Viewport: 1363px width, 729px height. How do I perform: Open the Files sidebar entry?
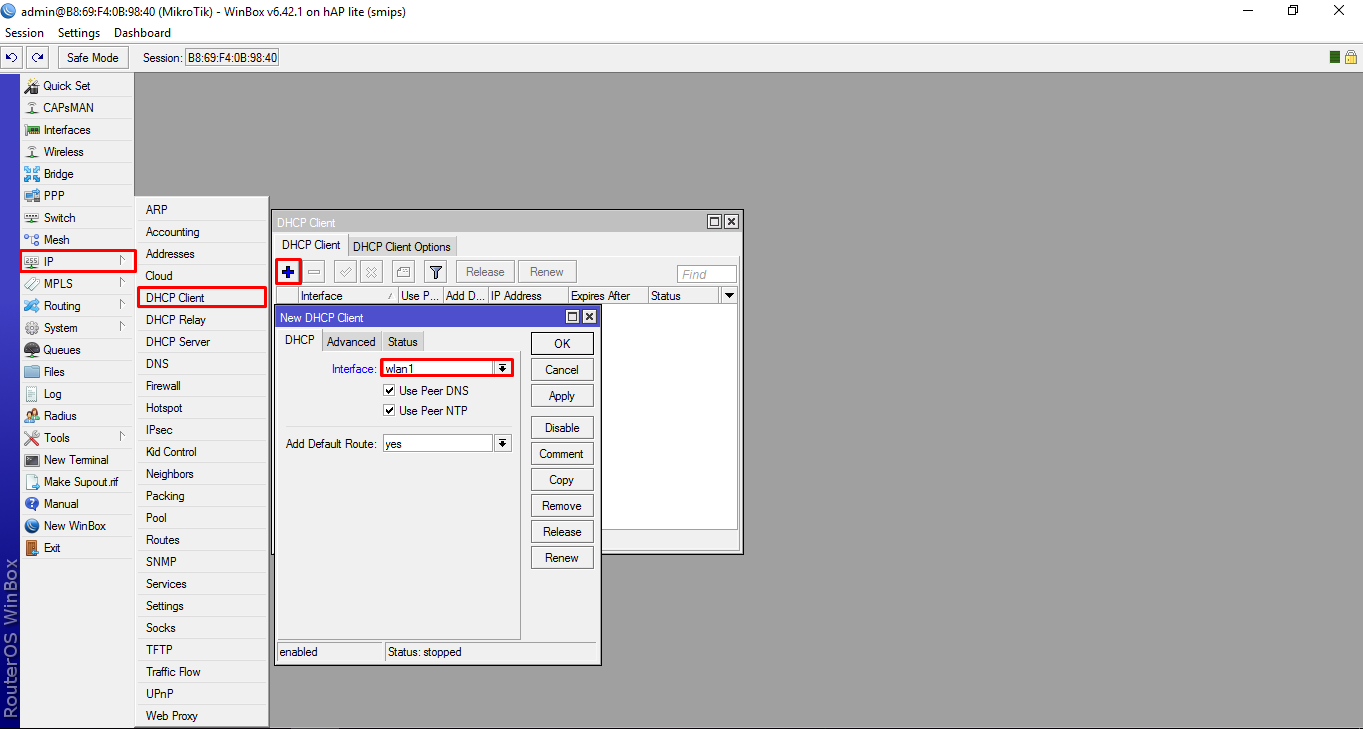click(x=77, y=372)
